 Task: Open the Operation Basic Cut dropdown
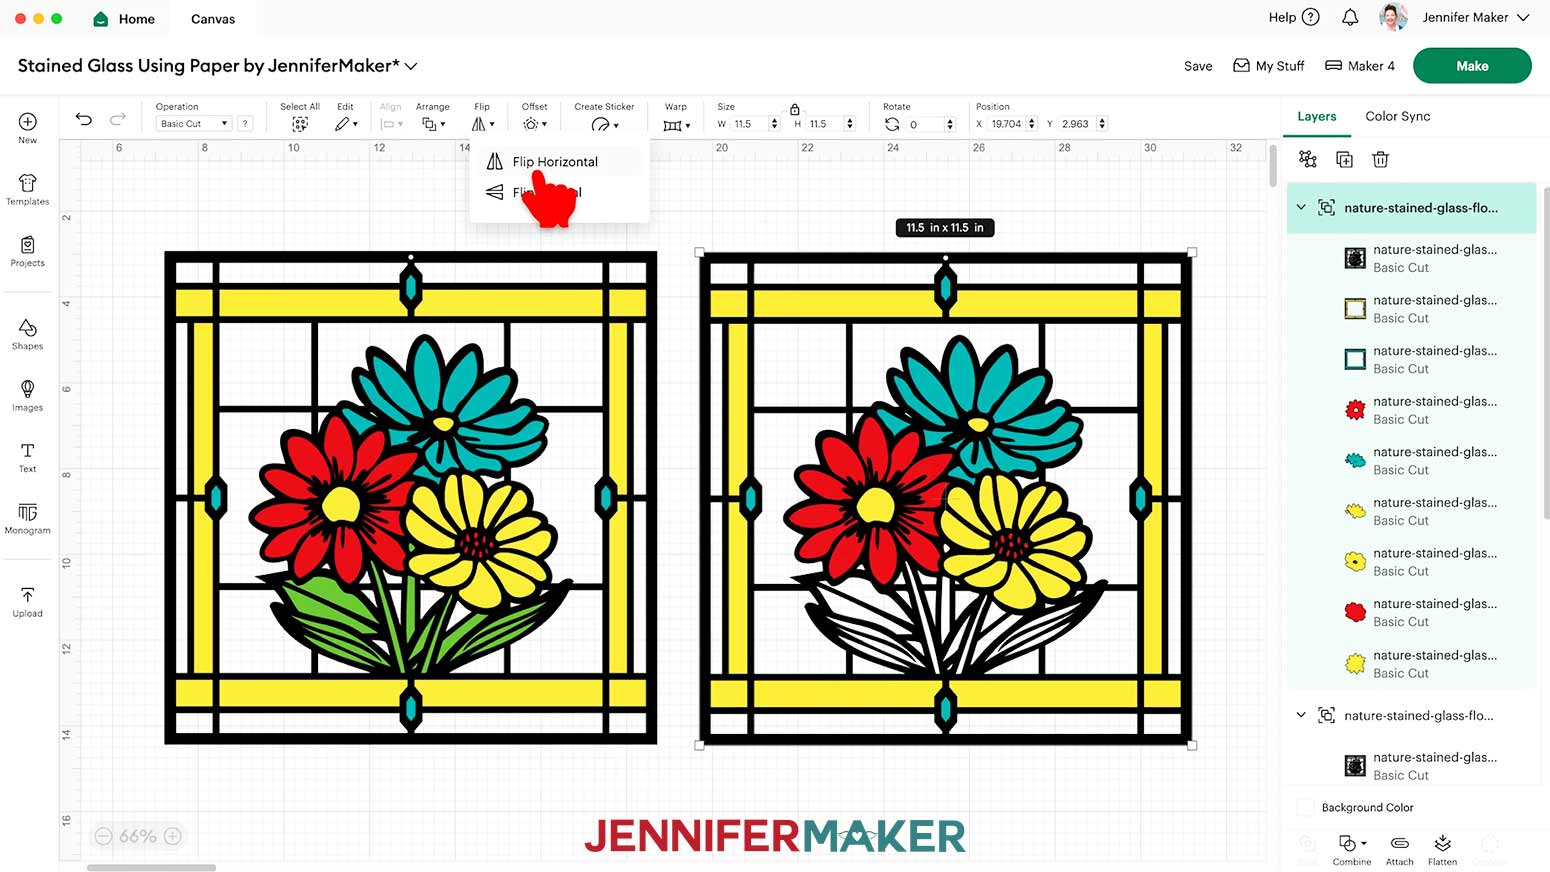(x=194, y=124)
